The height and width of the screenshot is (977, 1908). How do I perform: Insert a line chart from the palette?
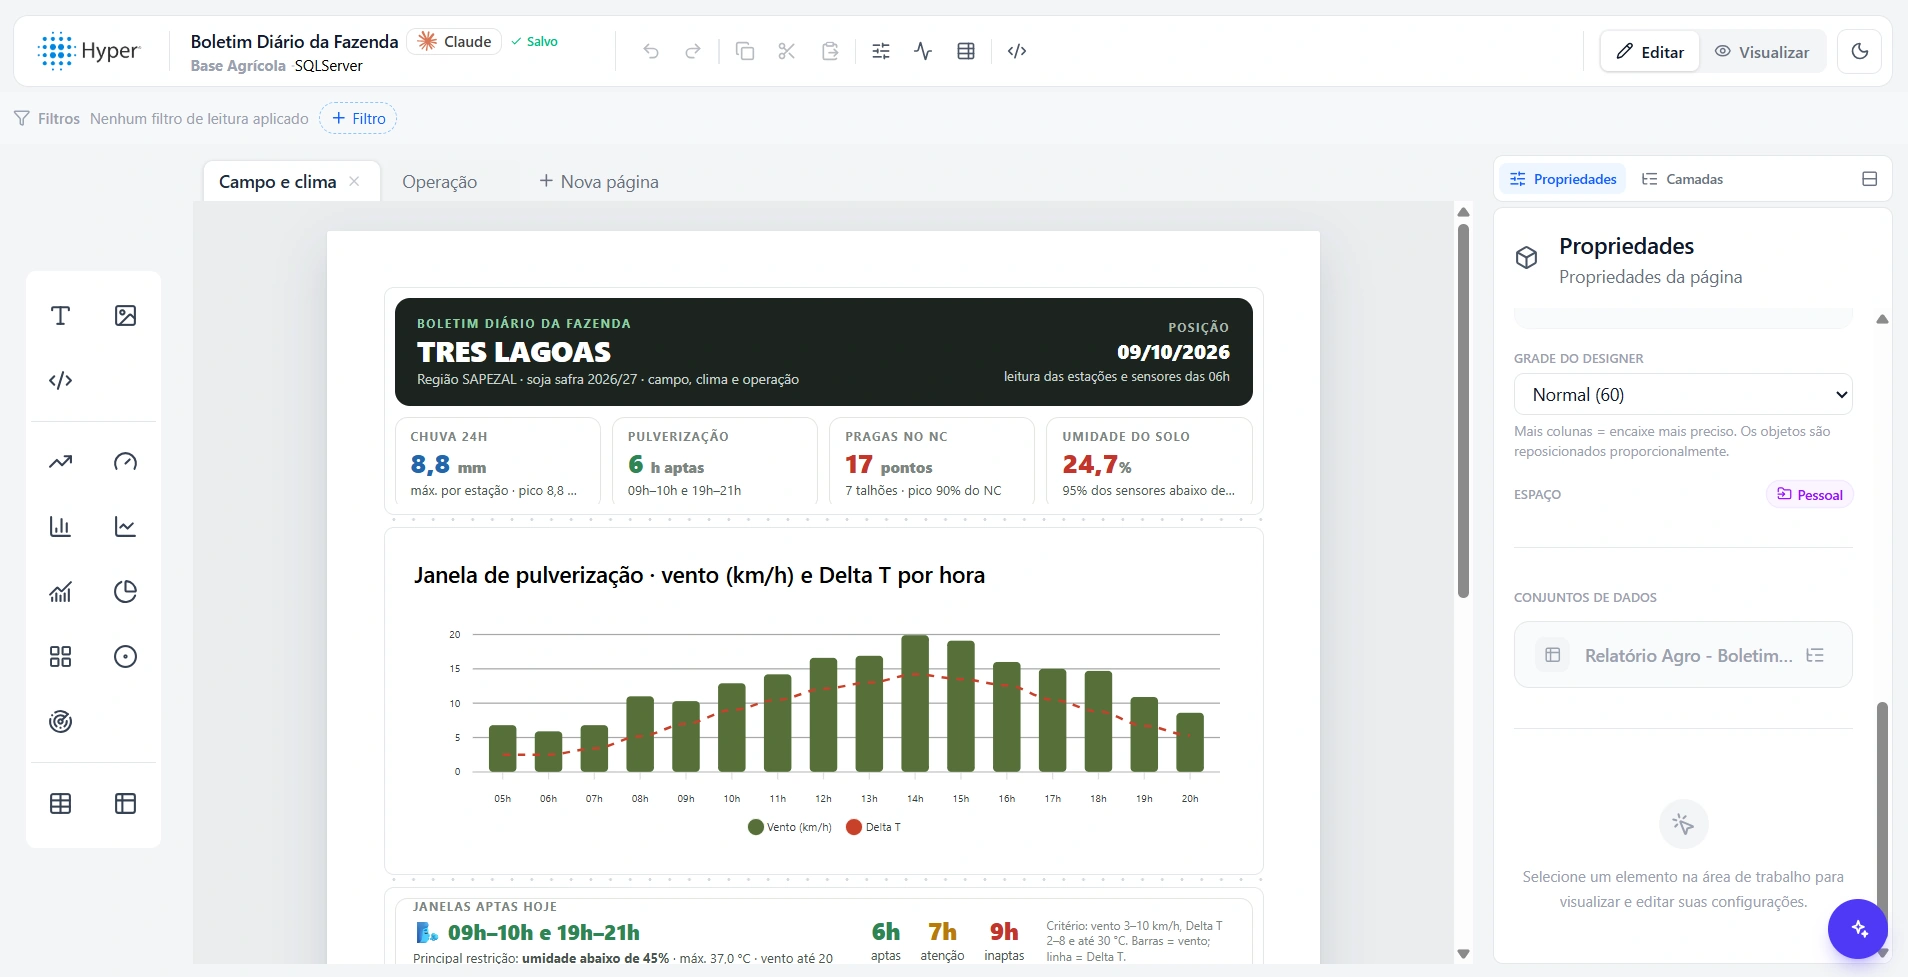[125, 527]
